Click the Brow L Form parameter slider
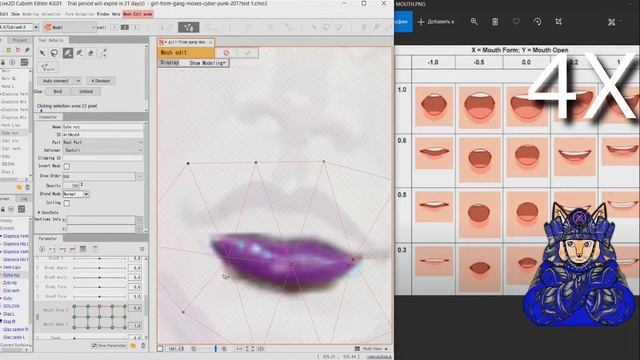The image size is (640, 360). (x=100, y=287)
